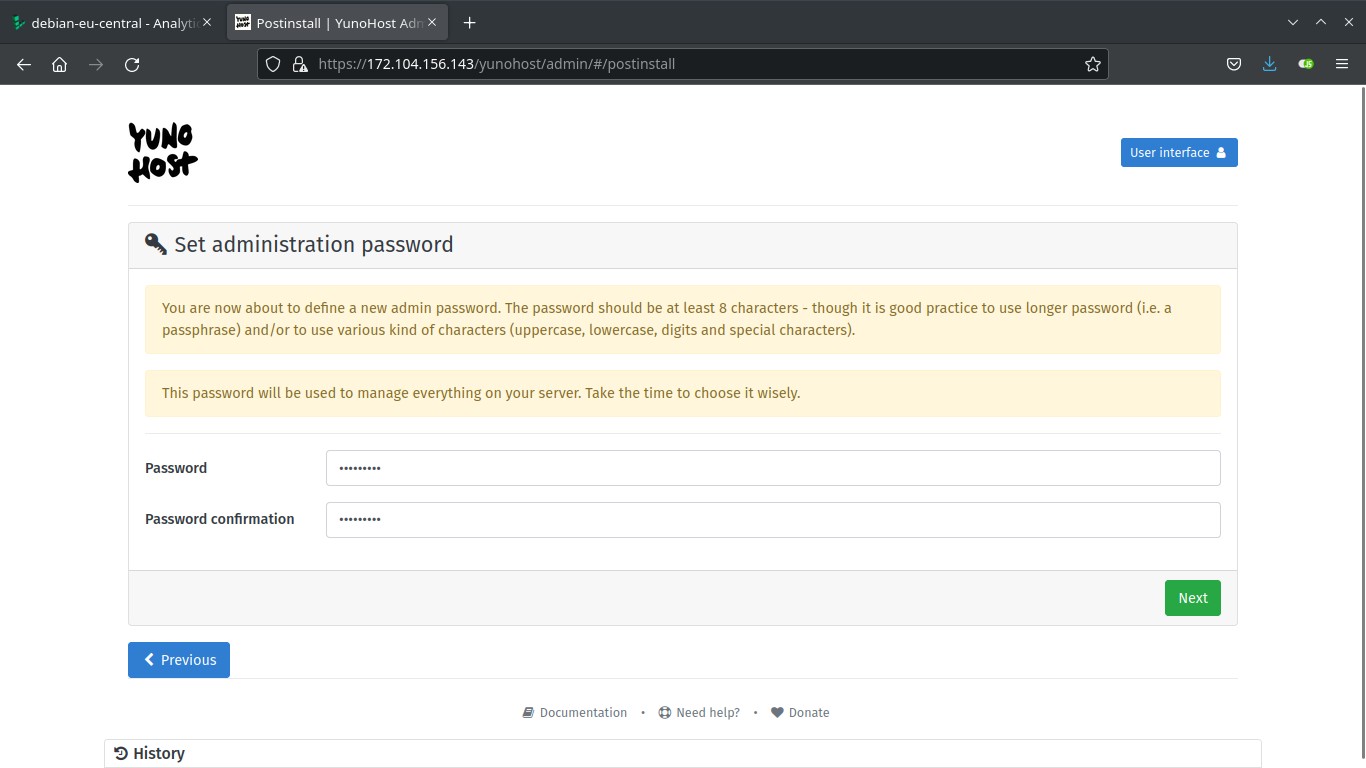This screenshot has width=1366, height=768.
Task: Click the YunoHost logo
Action: (163, 152)
